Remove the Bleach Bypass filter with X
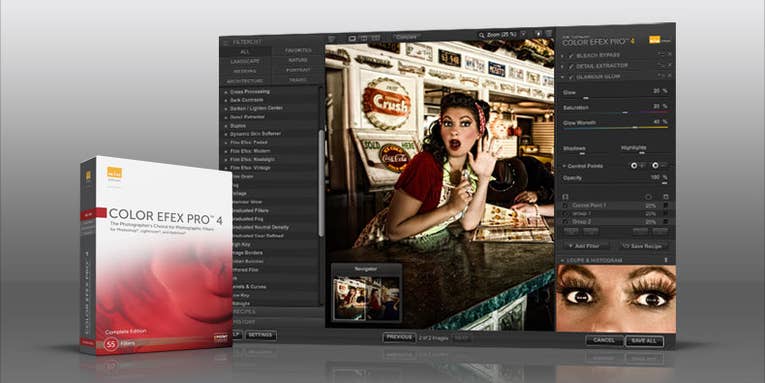 click(x=669, y=54)
